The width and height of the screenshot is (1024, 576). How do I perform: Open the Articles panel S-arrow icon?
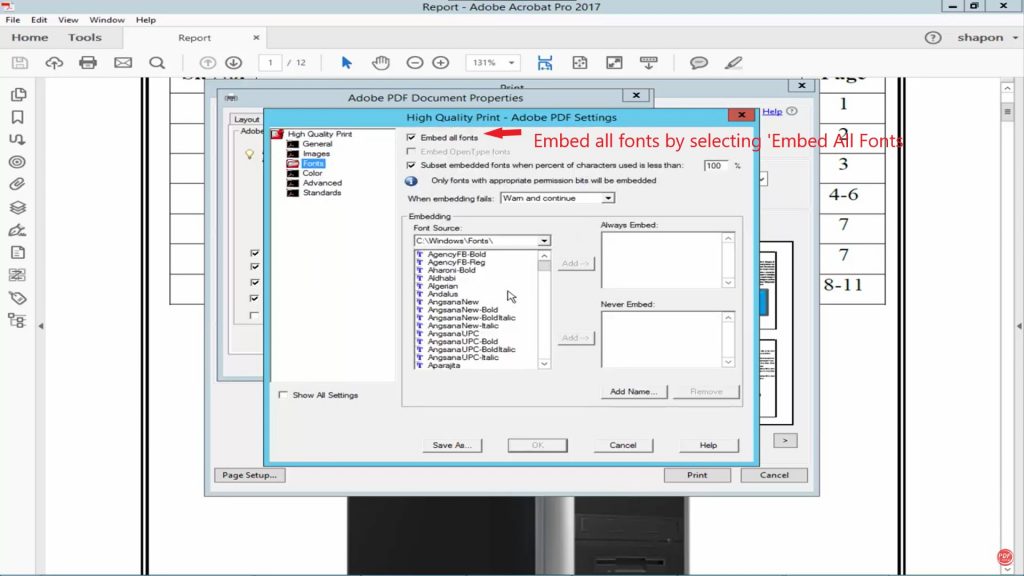point(18,139)
